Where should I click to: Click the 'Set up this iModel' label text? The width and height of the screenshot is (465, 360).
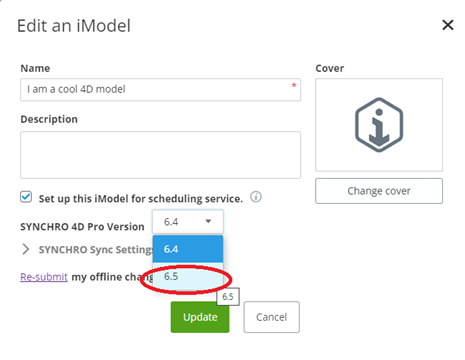click(141, 199)
